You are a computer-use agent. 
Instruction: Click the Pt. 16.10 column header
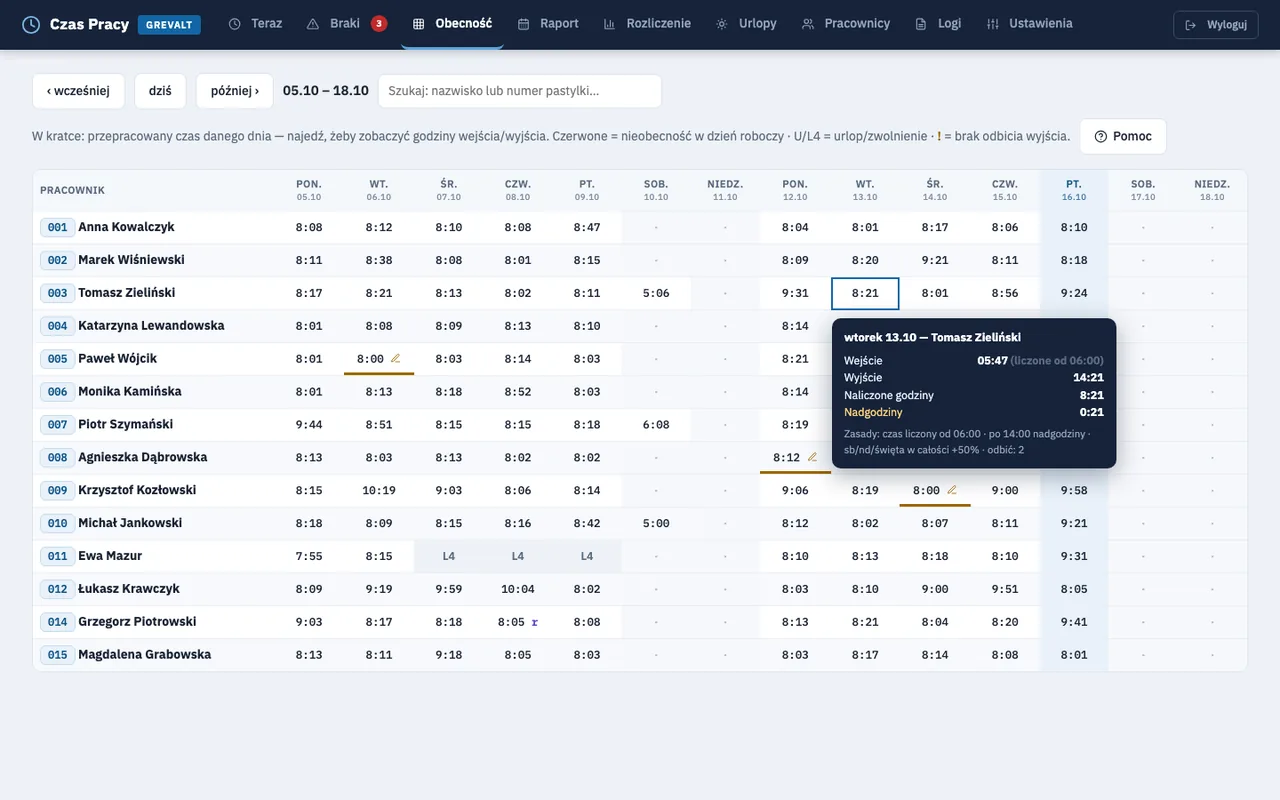point(1074,190)
